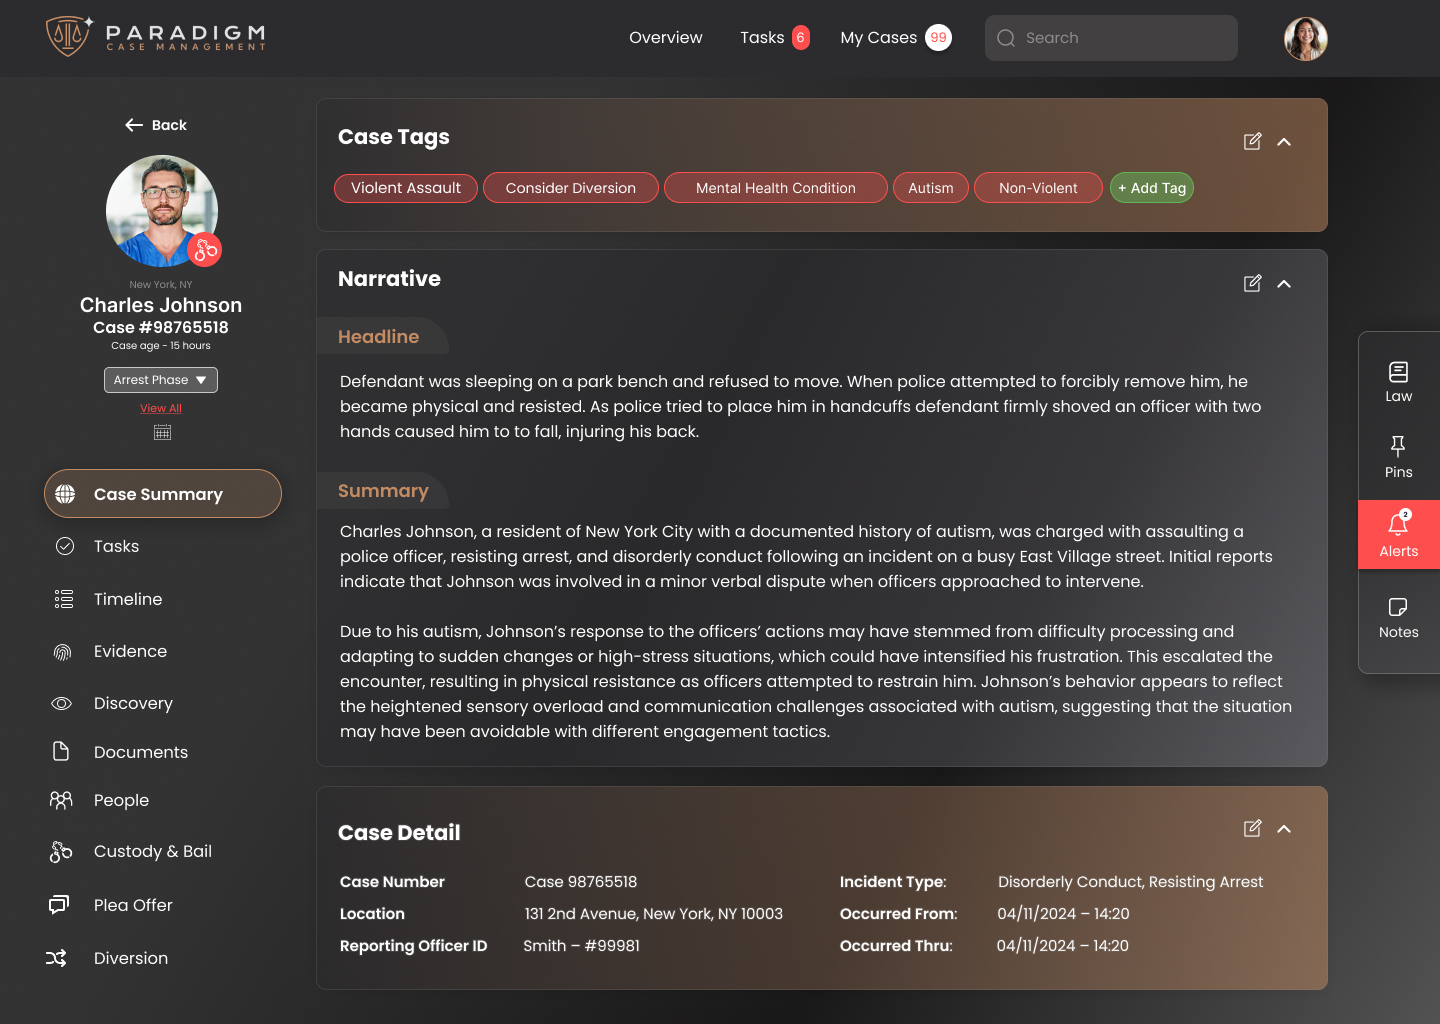The height and width of the screenshot is (1024, 1440).
Task: Open the Notes side panel
Action: (x=1398, y=618)
